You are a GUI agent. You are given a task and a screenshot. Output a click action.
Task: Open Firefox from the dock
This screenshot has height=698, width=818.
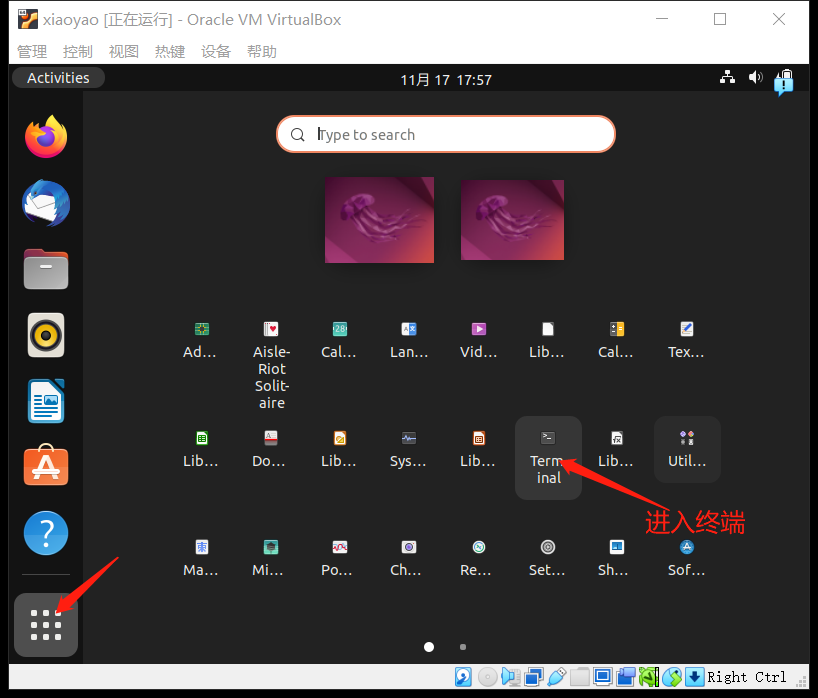pyautogui.click(x=46, y=137)
